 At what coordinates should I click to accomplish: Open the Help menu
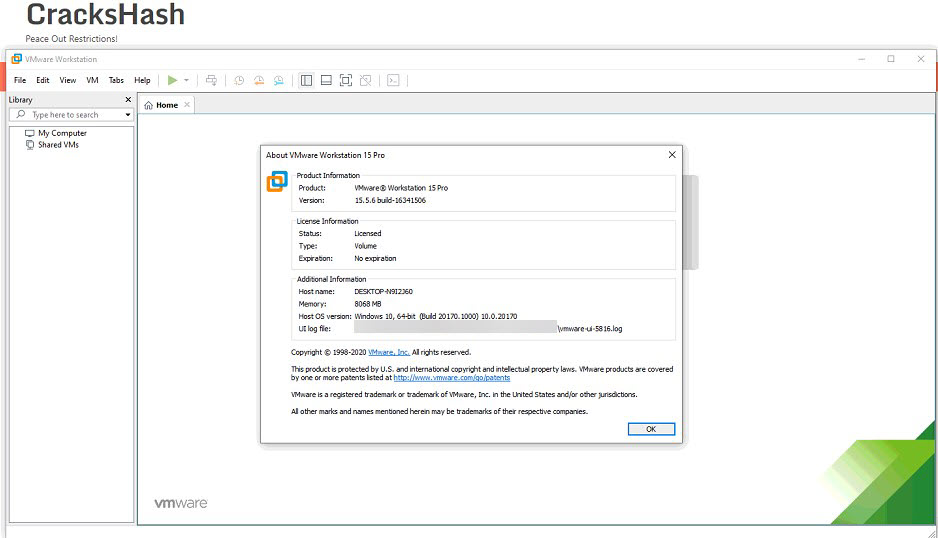click(142, 80)
